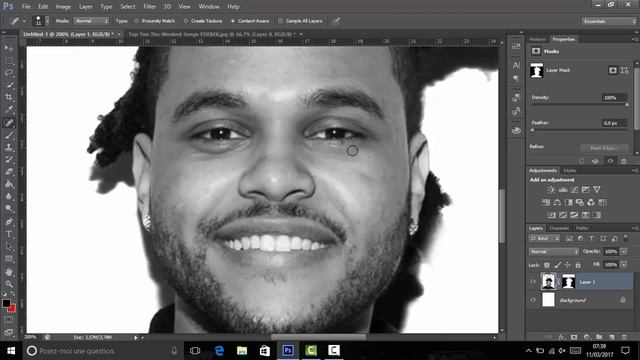Open the Essentials workspace dropdown

coord(609,21)
